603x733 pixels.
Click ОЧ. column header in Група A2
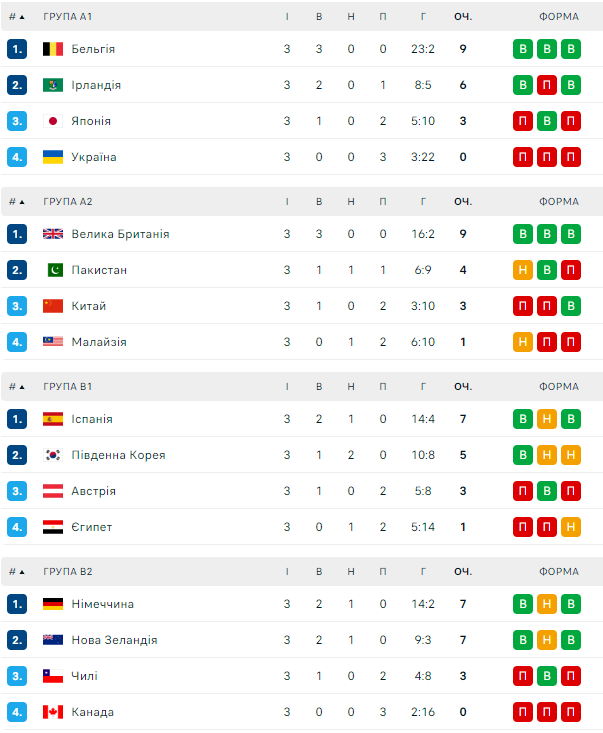[x=462, y=202]
